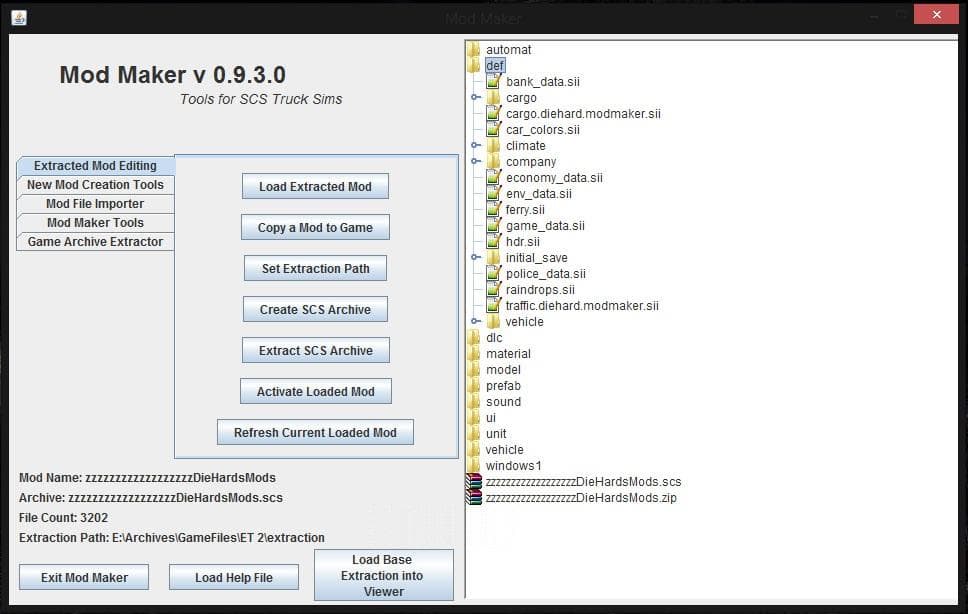
Task: Click the economy_data.sii file icon
Action: coord(493,178)
